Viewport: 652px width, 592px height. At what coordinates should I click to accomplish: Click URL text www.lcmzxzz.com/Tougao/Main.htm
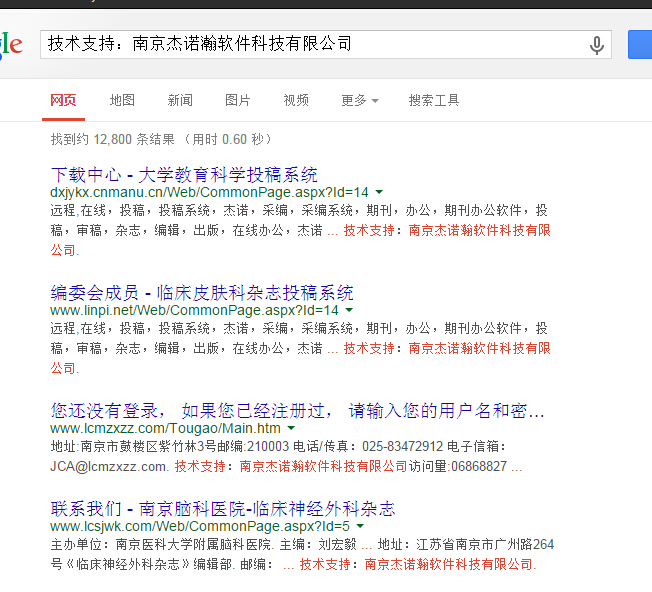pos(165,429)
